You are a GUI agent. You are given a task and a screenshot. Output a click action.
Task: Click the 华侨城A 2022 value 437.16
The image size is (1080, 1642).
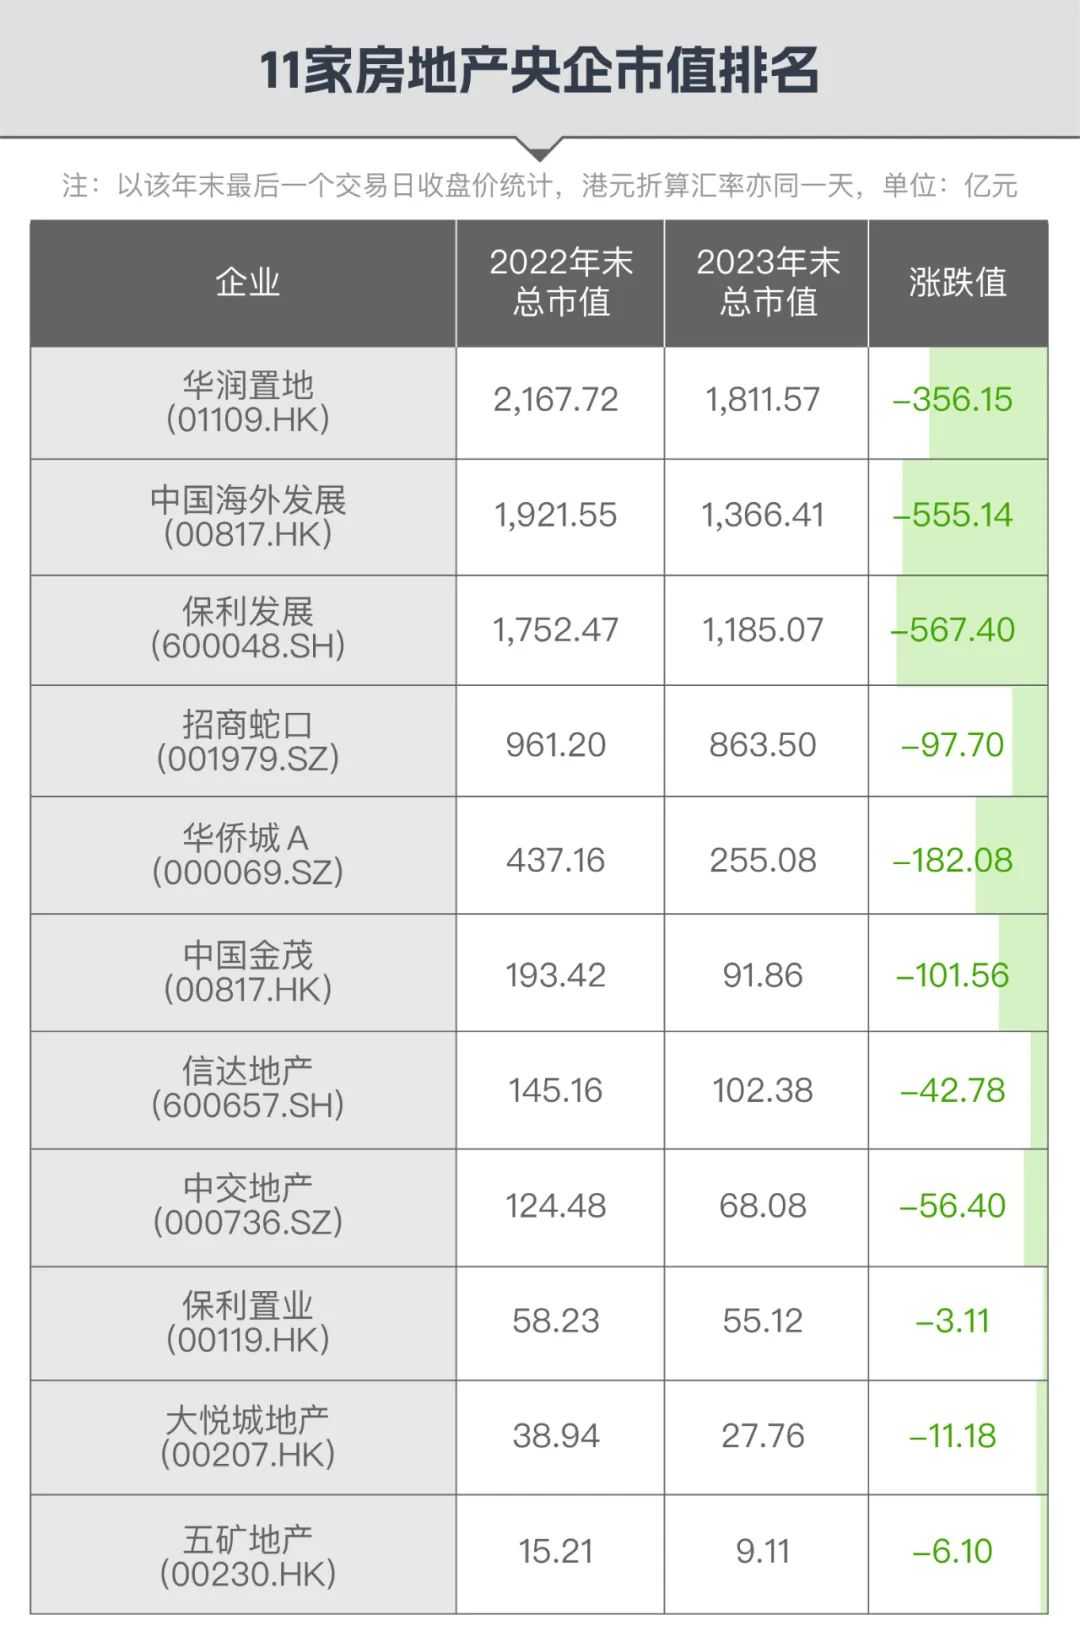[556, 860]
